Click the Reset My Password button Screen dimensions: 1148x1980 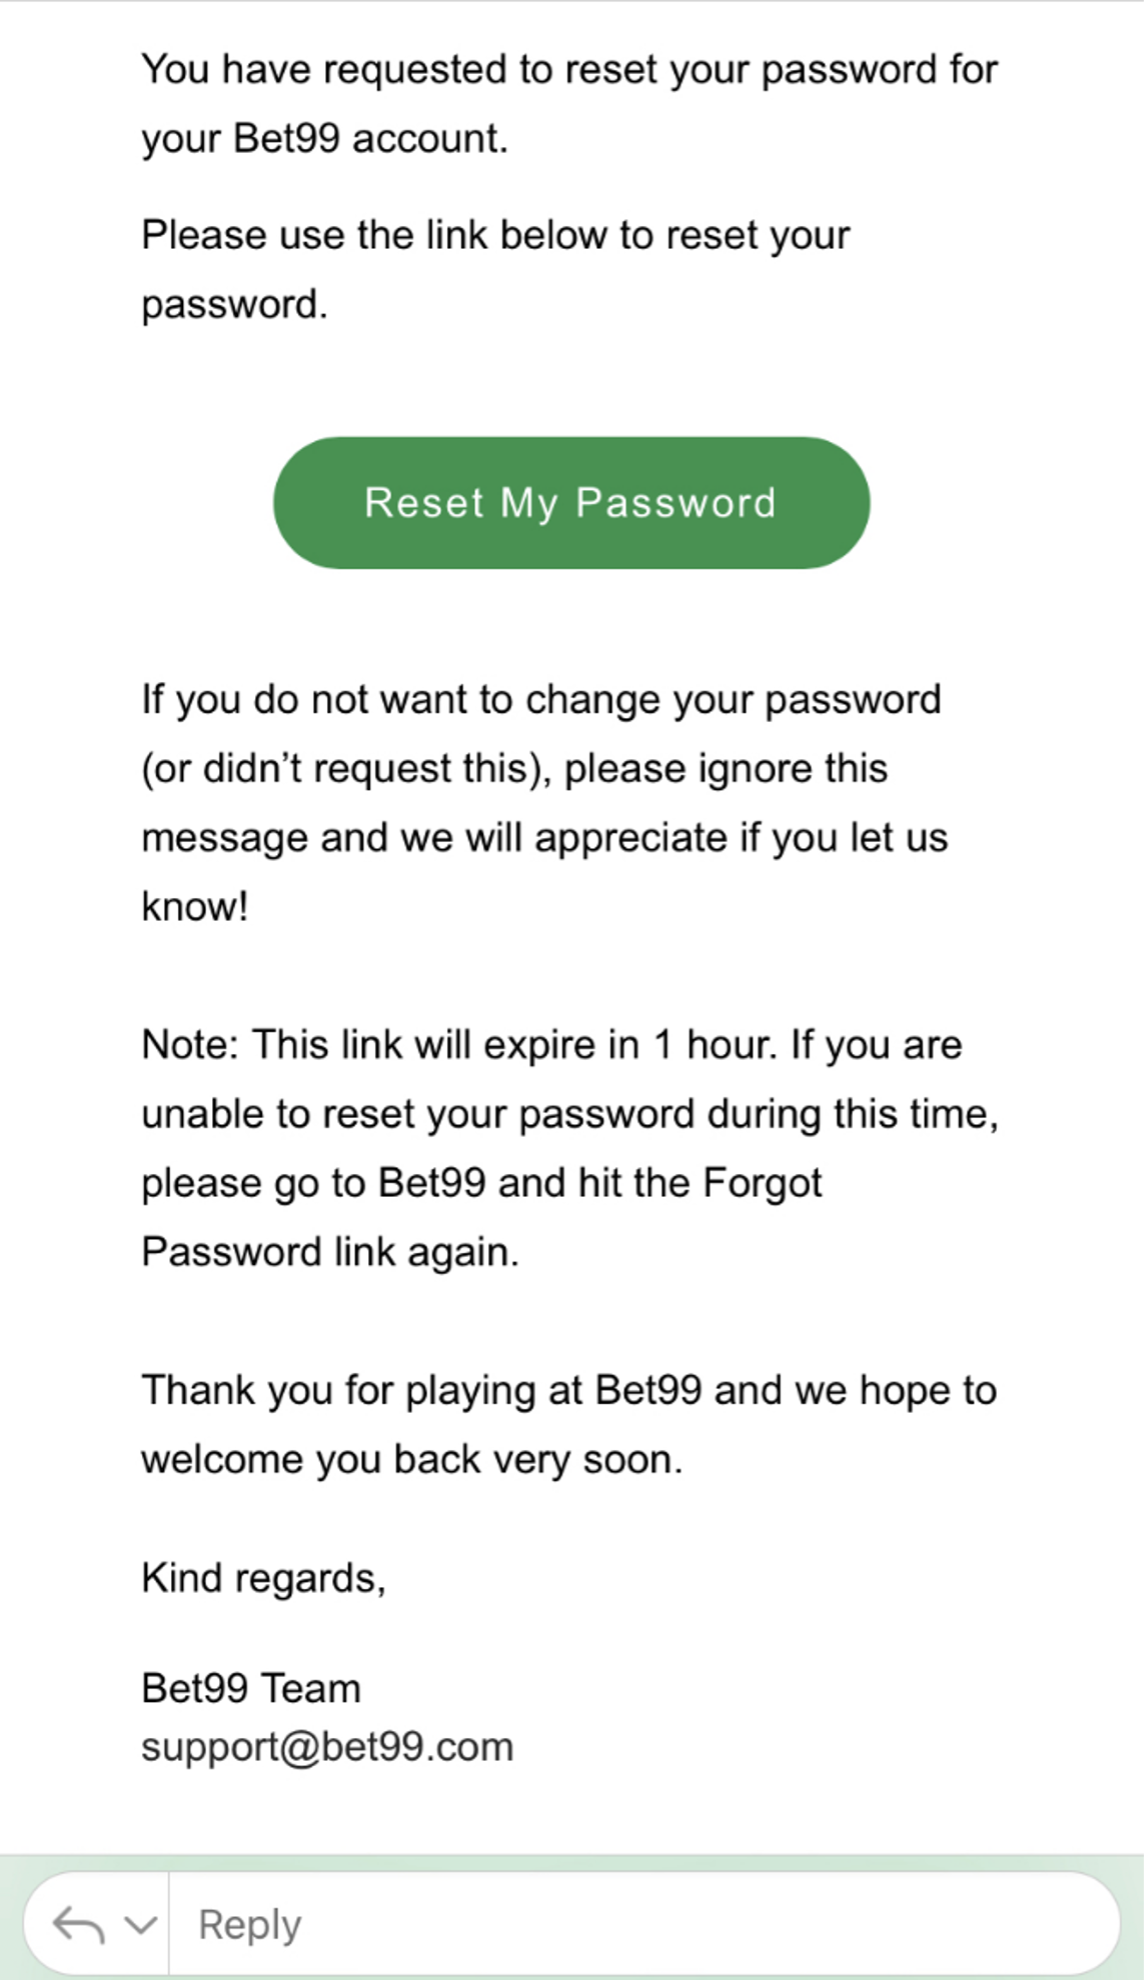[x=572, y=503]
